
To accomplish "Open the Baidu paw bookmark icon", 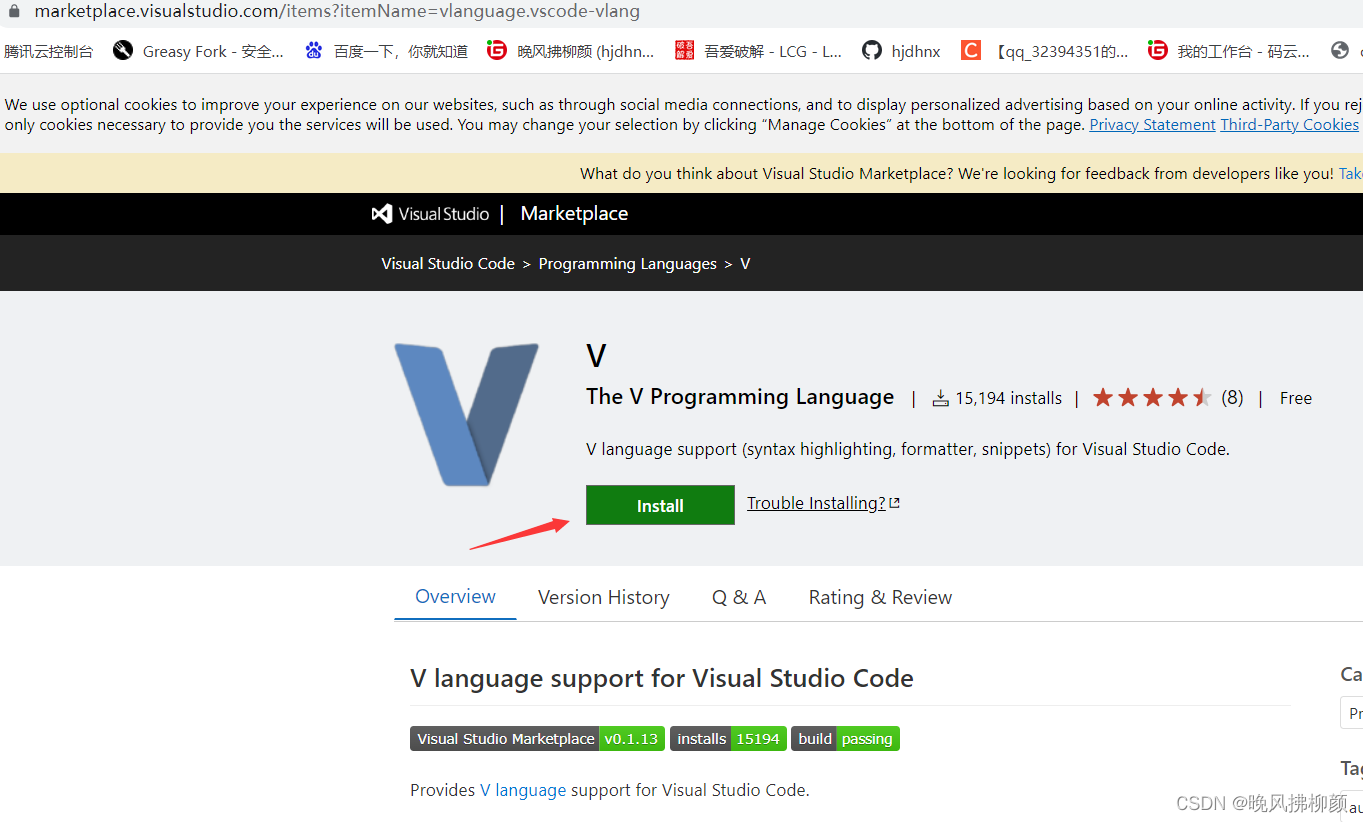I will pyautogui.click(x=314, y=50).
